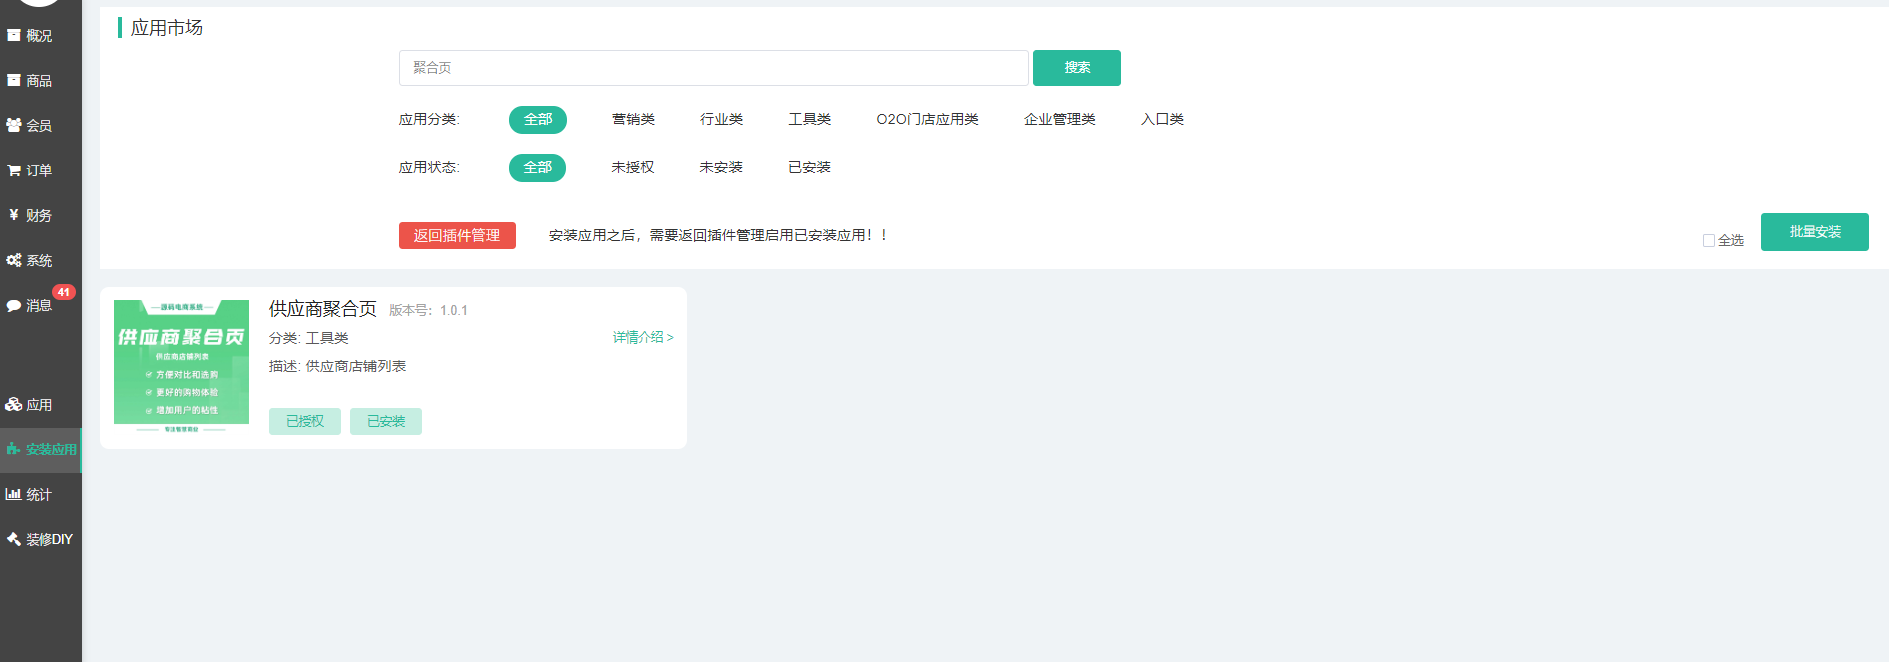Screen dimensions: 1889x662
Task: Open the 财务 yen icon in sidebar
Action: tap(14, 215)
